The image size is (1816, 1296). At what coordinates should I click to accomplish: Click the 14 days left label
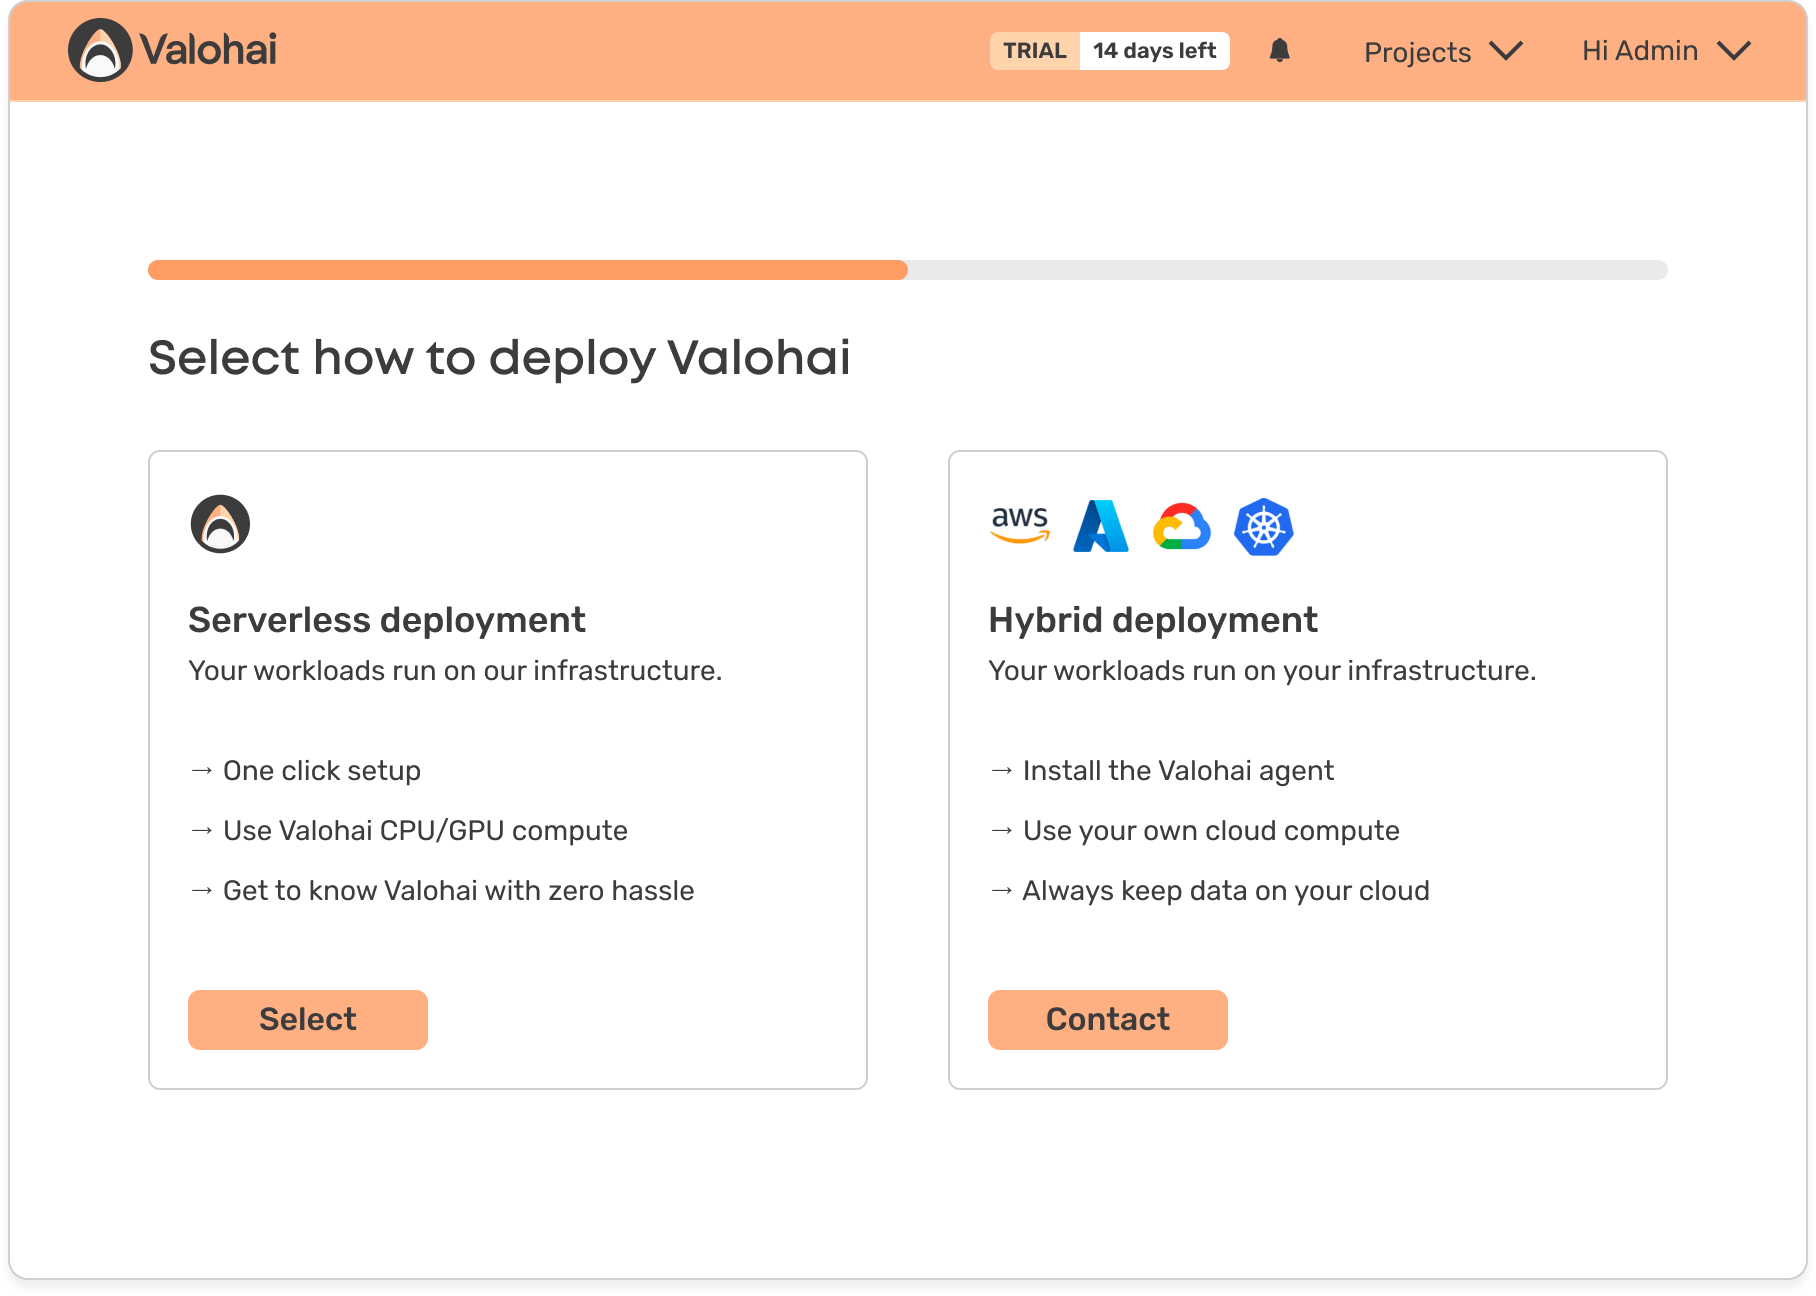[1155, 51]
